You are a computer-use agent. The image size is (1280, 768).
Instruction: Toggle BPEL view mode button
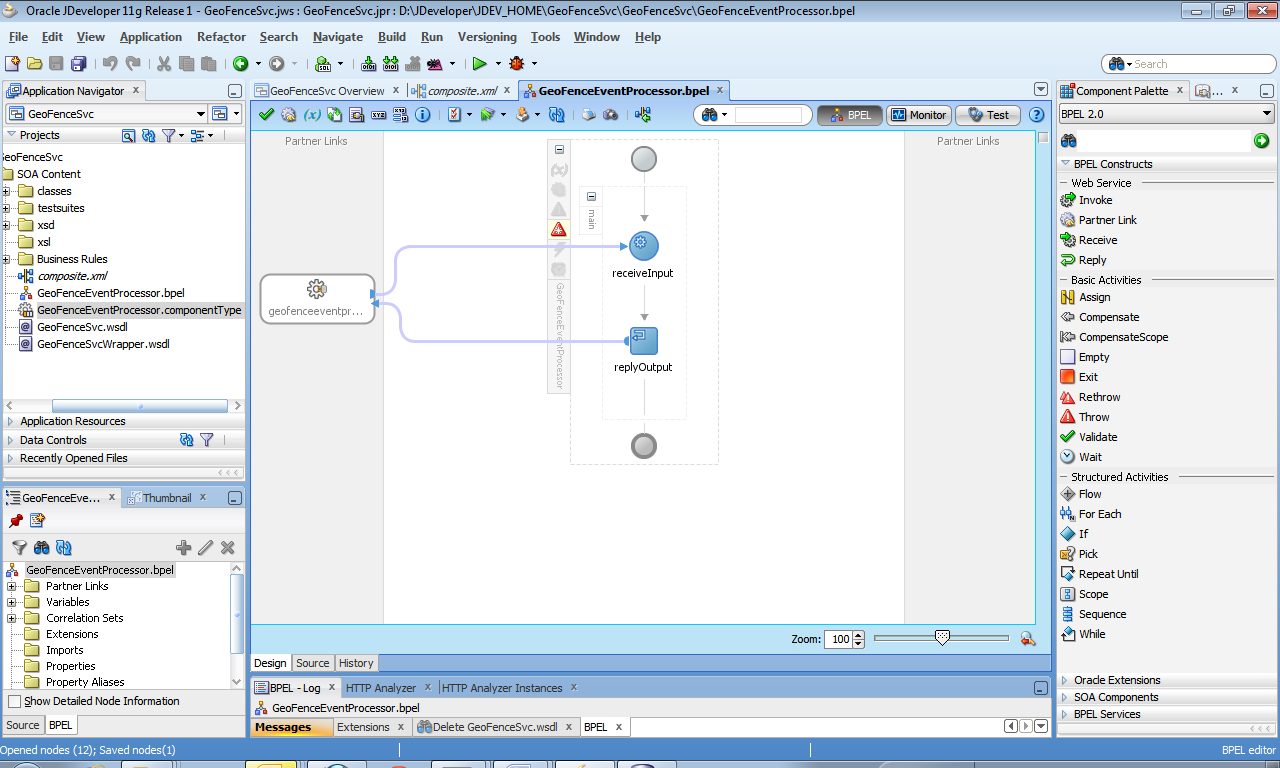coord(850,115)
